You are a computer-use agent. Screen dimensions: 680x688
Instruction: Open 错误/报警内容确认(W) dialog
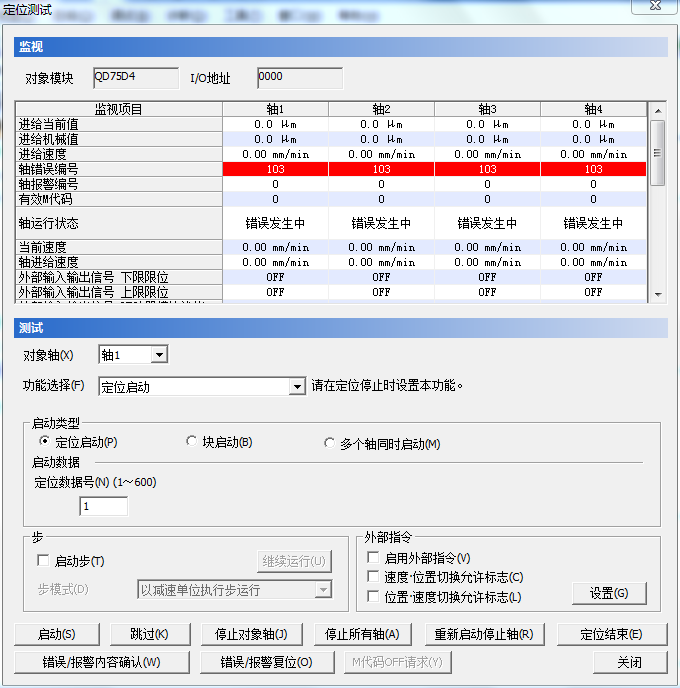tap(100, 662)
